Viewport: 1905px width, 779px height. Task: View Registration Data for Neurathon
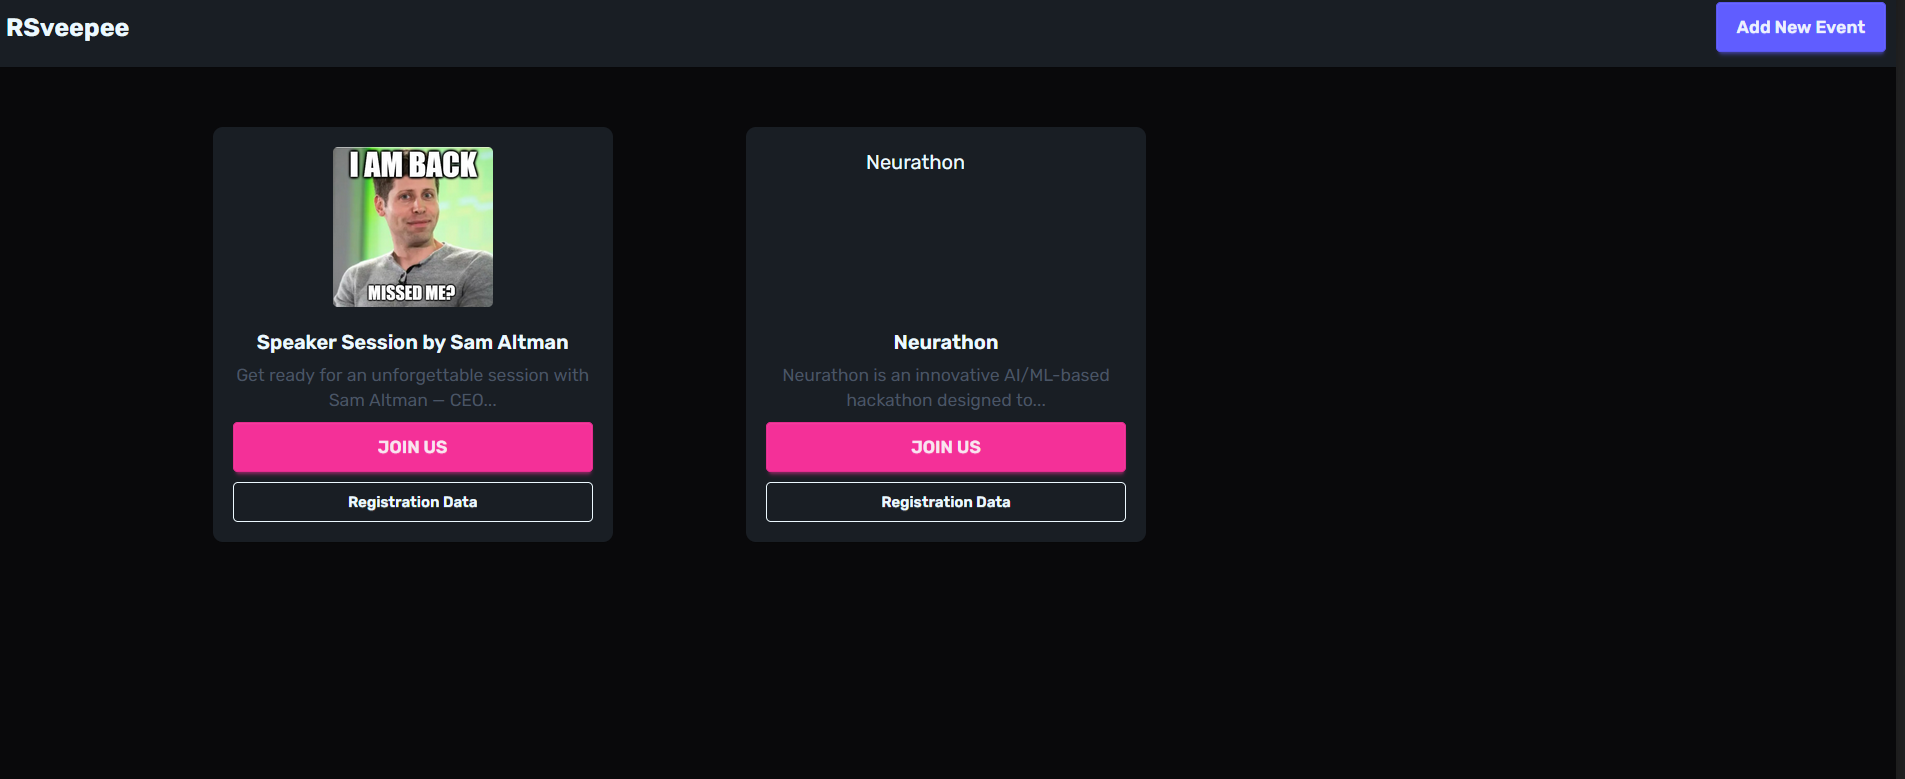click(946, 502)
